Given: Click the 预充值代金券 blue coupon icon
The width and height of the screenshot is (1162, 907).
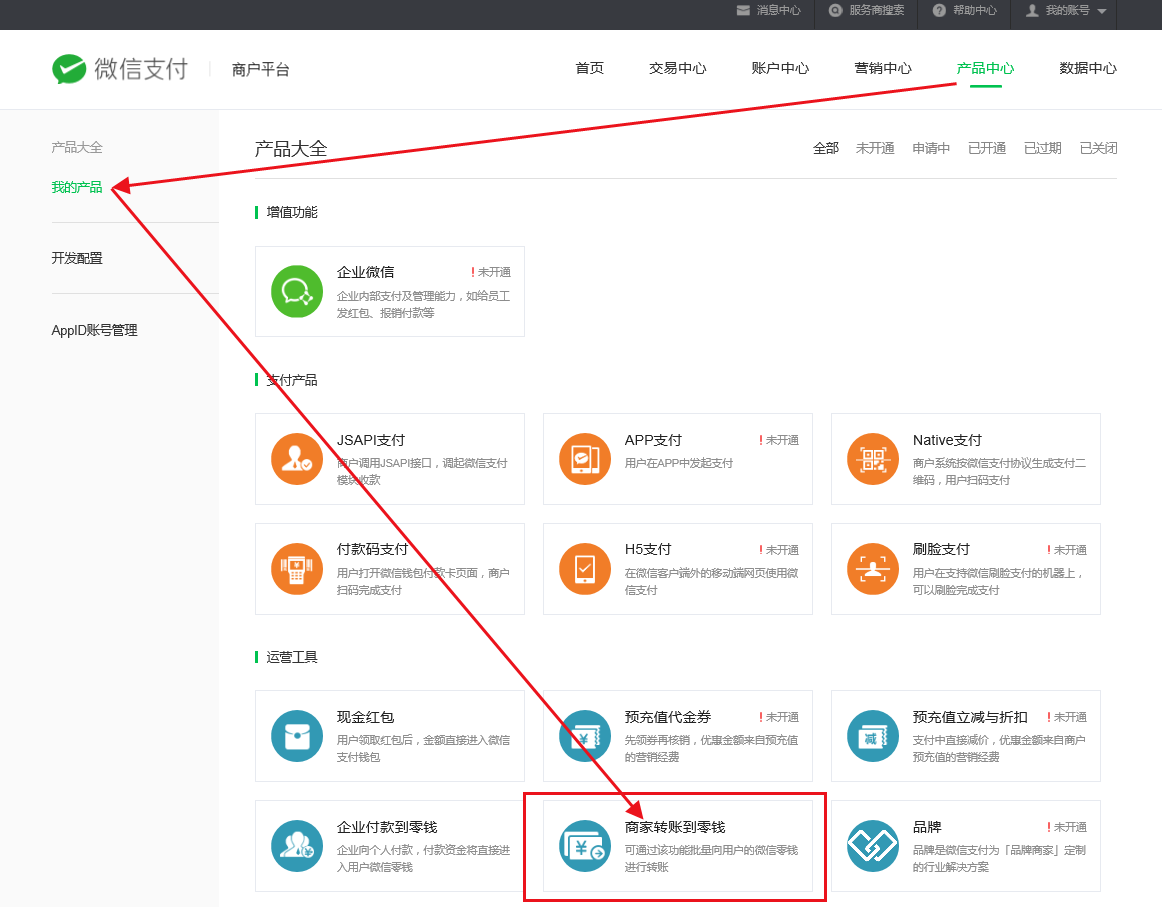Looking at the screenshot, I should coord(585,736).
